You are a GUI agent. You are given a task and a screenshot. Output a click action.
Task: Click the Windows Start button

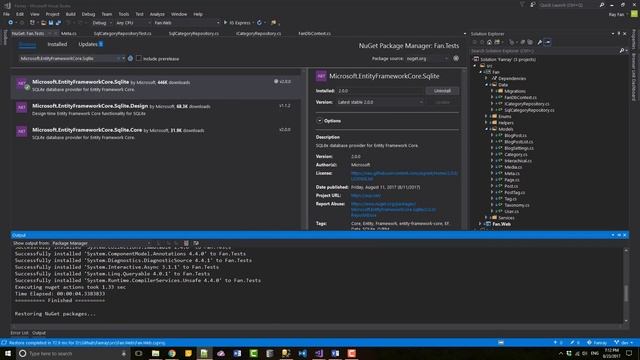coord(8,353)
